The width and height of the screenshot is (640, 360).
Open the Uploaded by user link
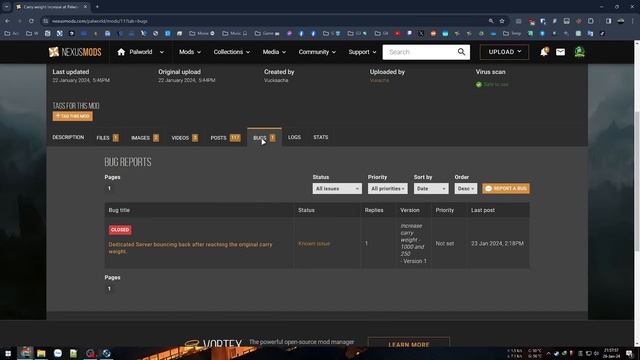pyautogui.click(x=379, y=80)
